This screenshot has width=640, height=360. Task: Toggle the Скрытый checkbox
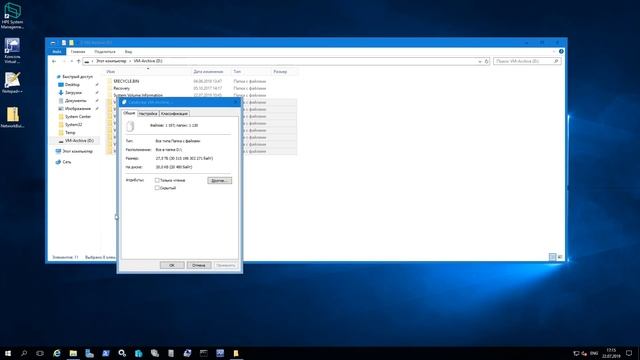tap(157, 188)
